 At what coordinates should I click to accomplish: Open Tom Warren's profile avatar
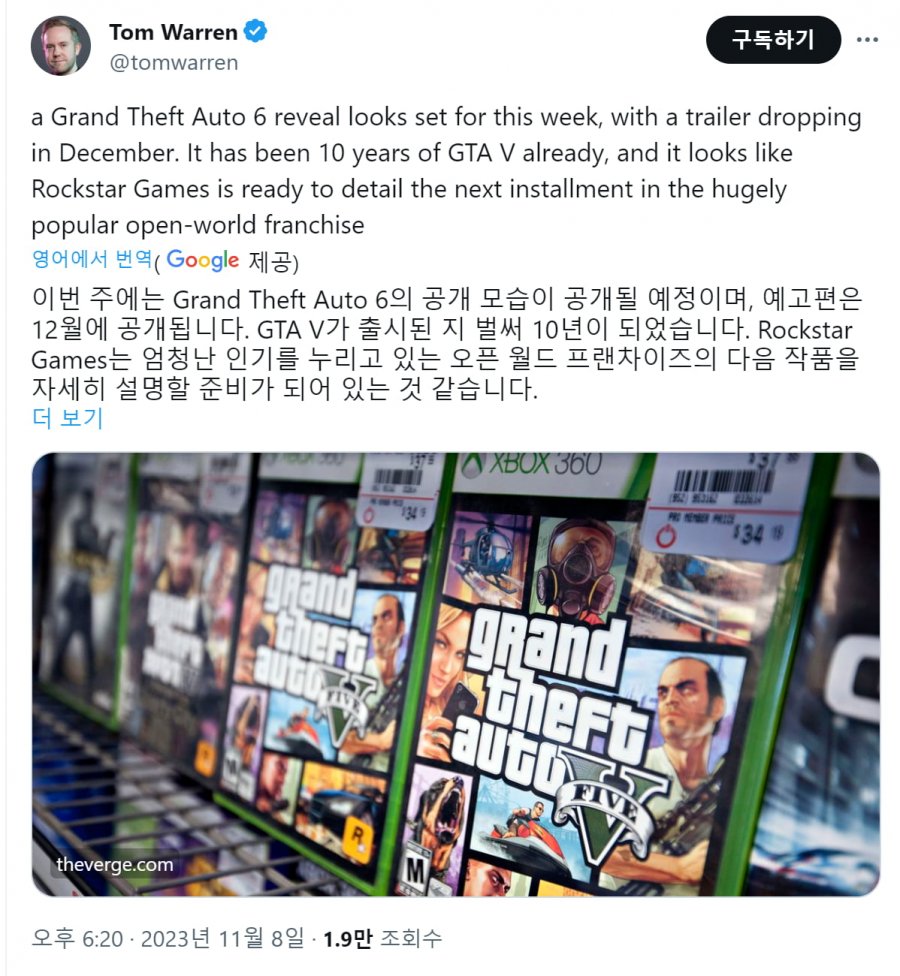[x=60, y=46]
